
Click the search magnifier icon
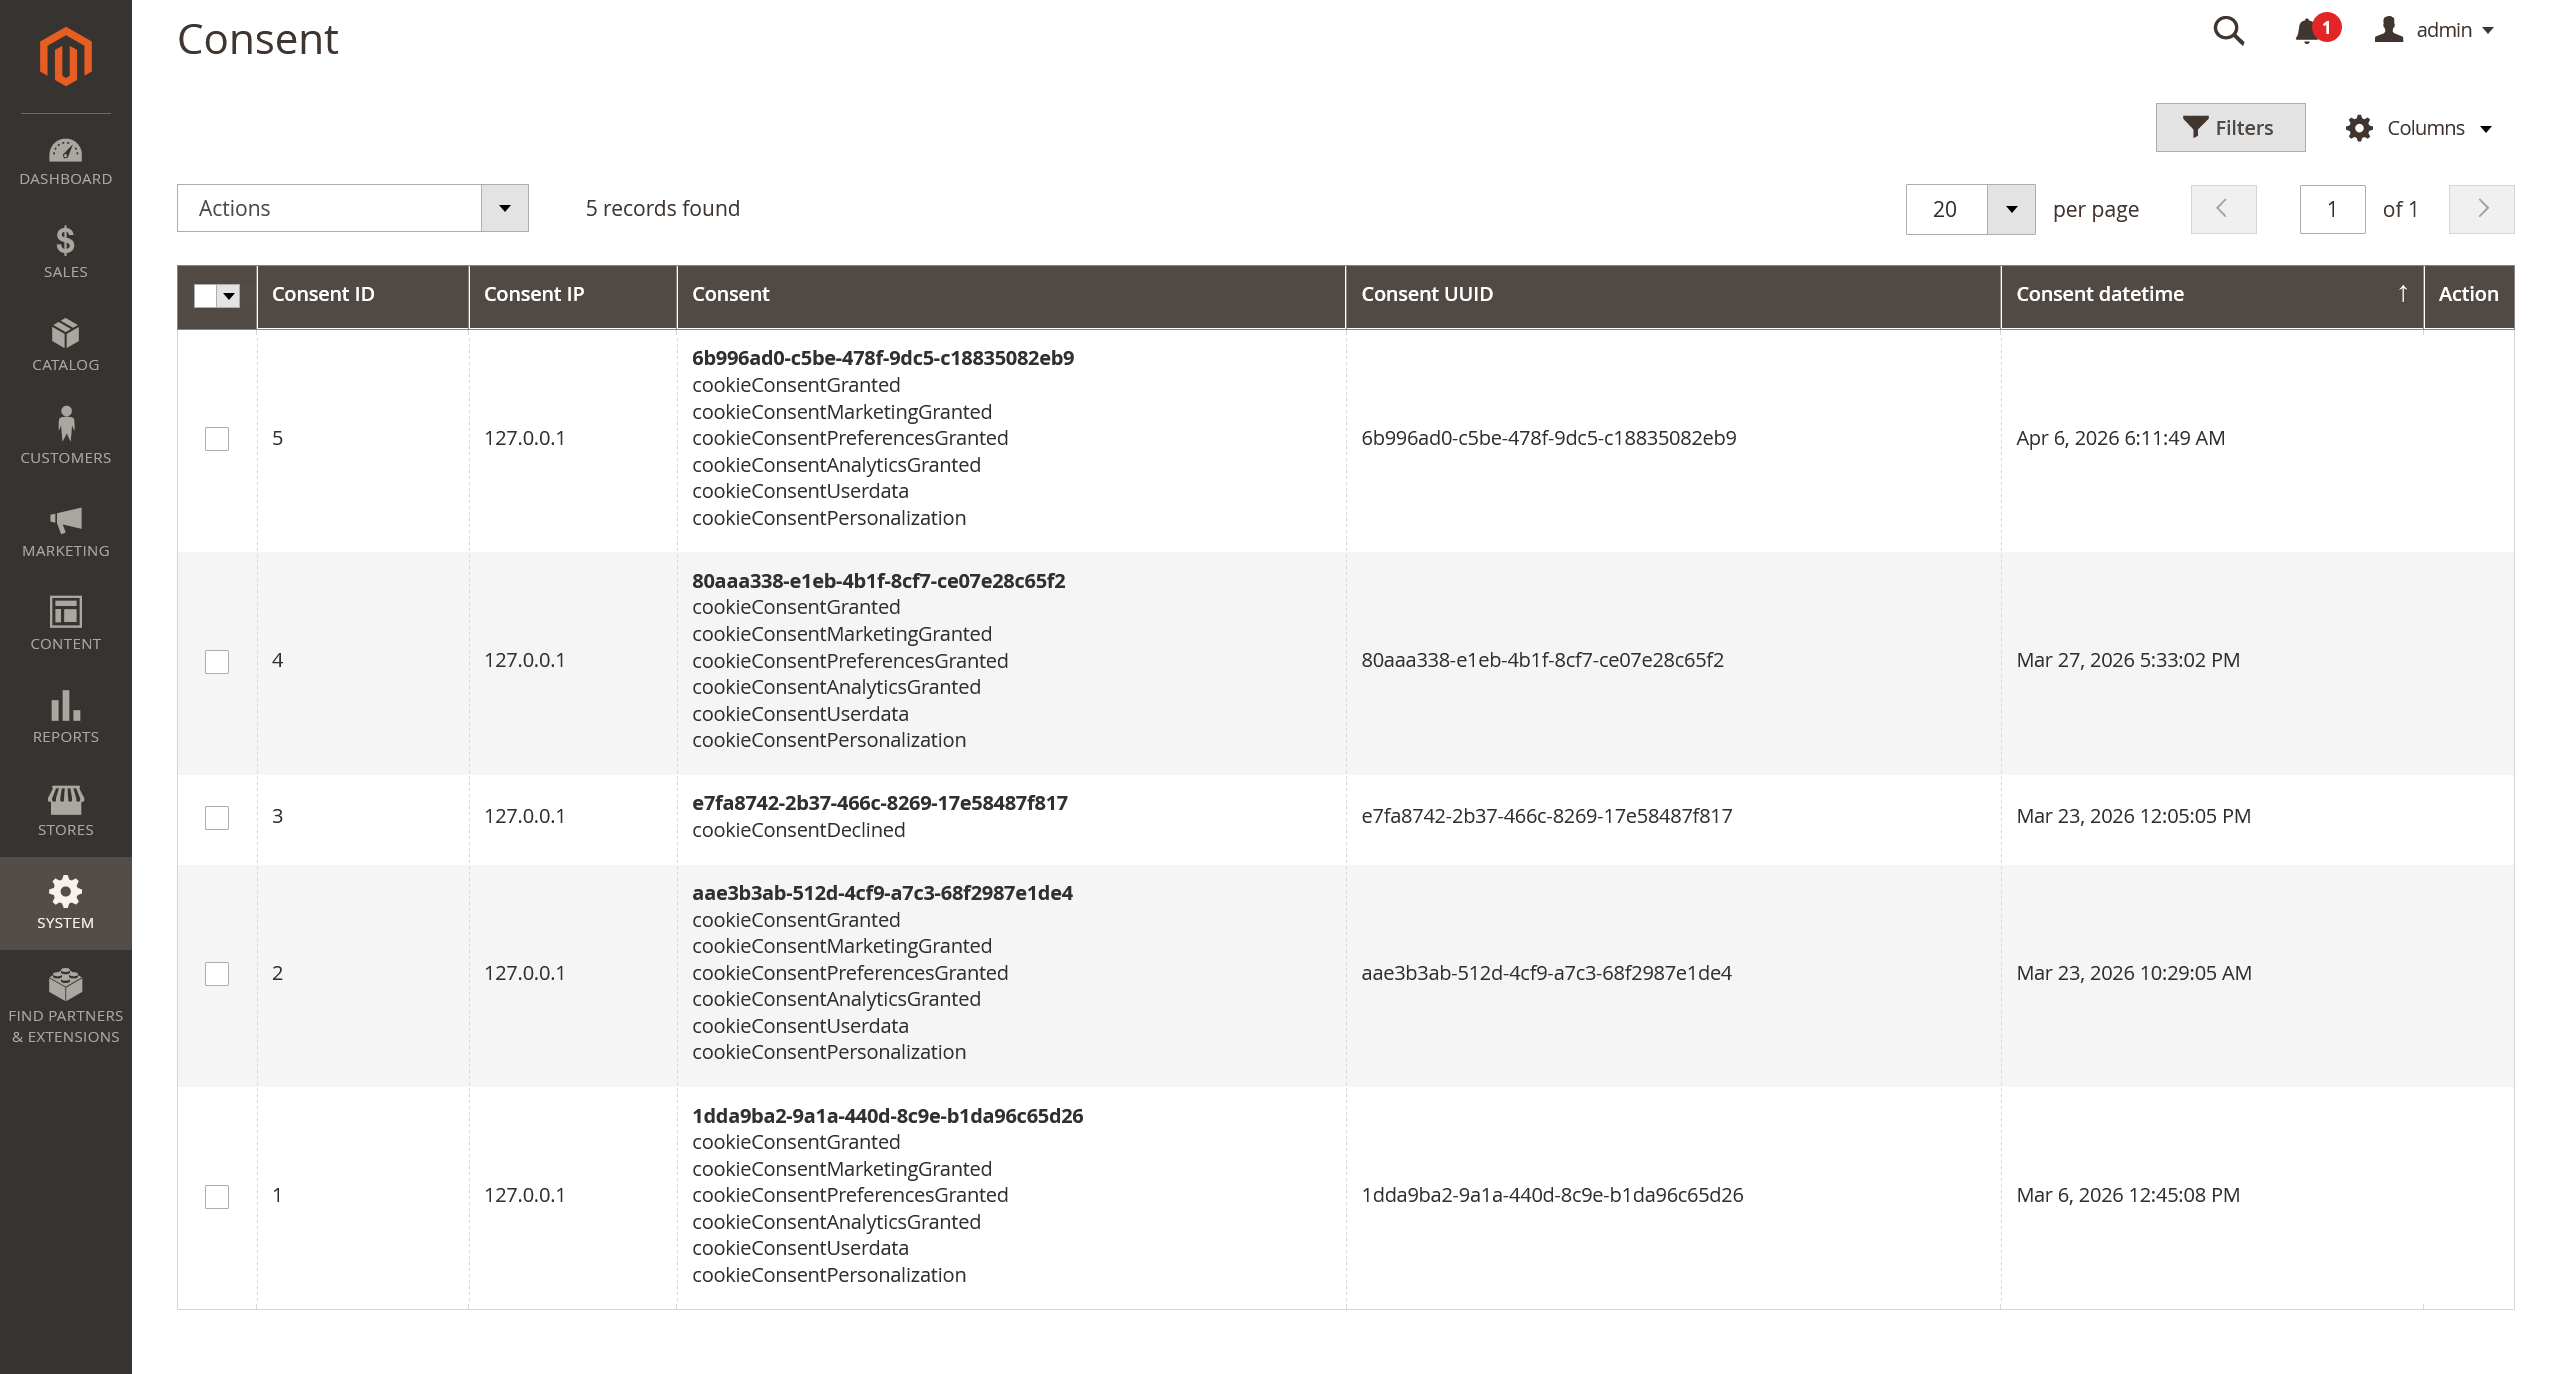tap(2229, 30)
